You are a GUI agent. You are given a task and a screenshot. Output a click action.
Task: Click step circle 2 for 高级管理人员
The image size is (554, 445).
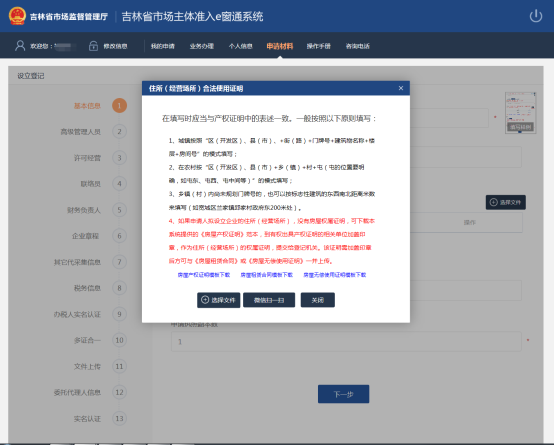[x=119, y=131]
